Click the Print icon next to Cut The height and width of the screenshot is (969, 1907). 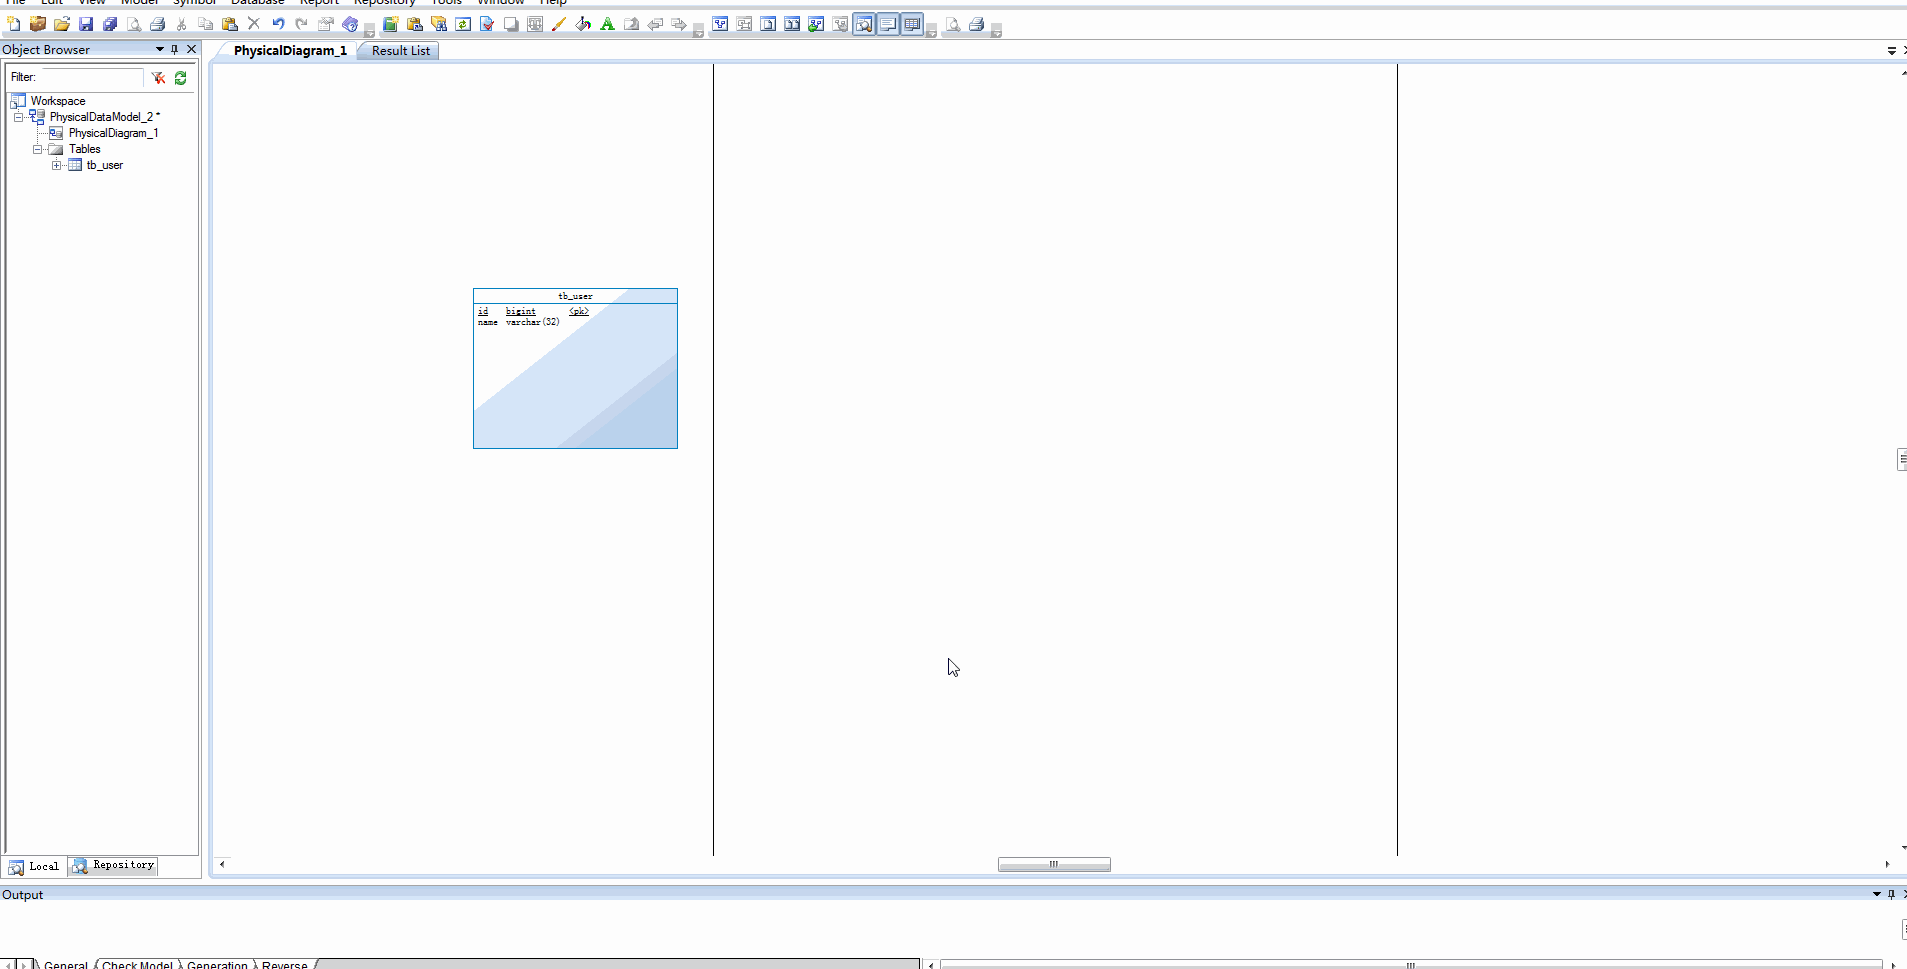coord(158,24)
